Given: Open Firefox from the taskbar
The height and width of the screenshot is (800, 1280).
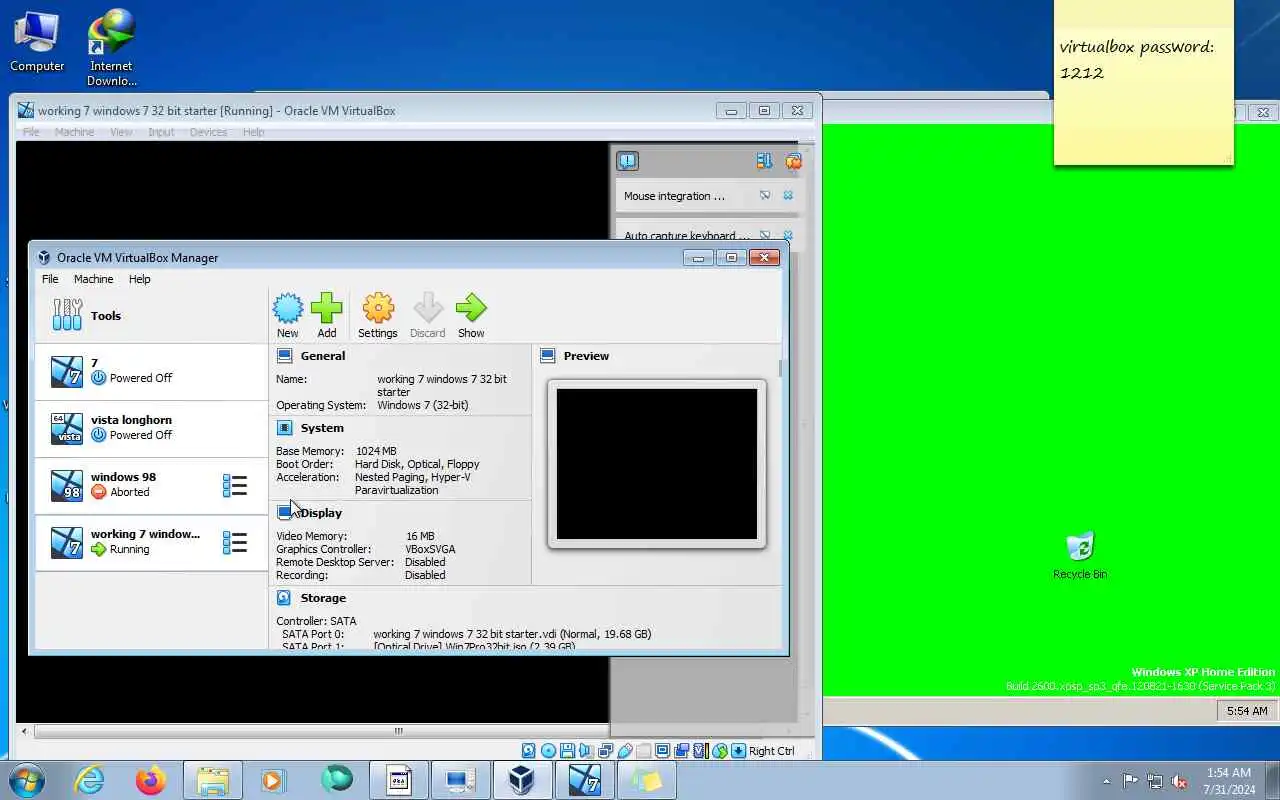Looking at the screenshot, I should (x=151, y=779).
